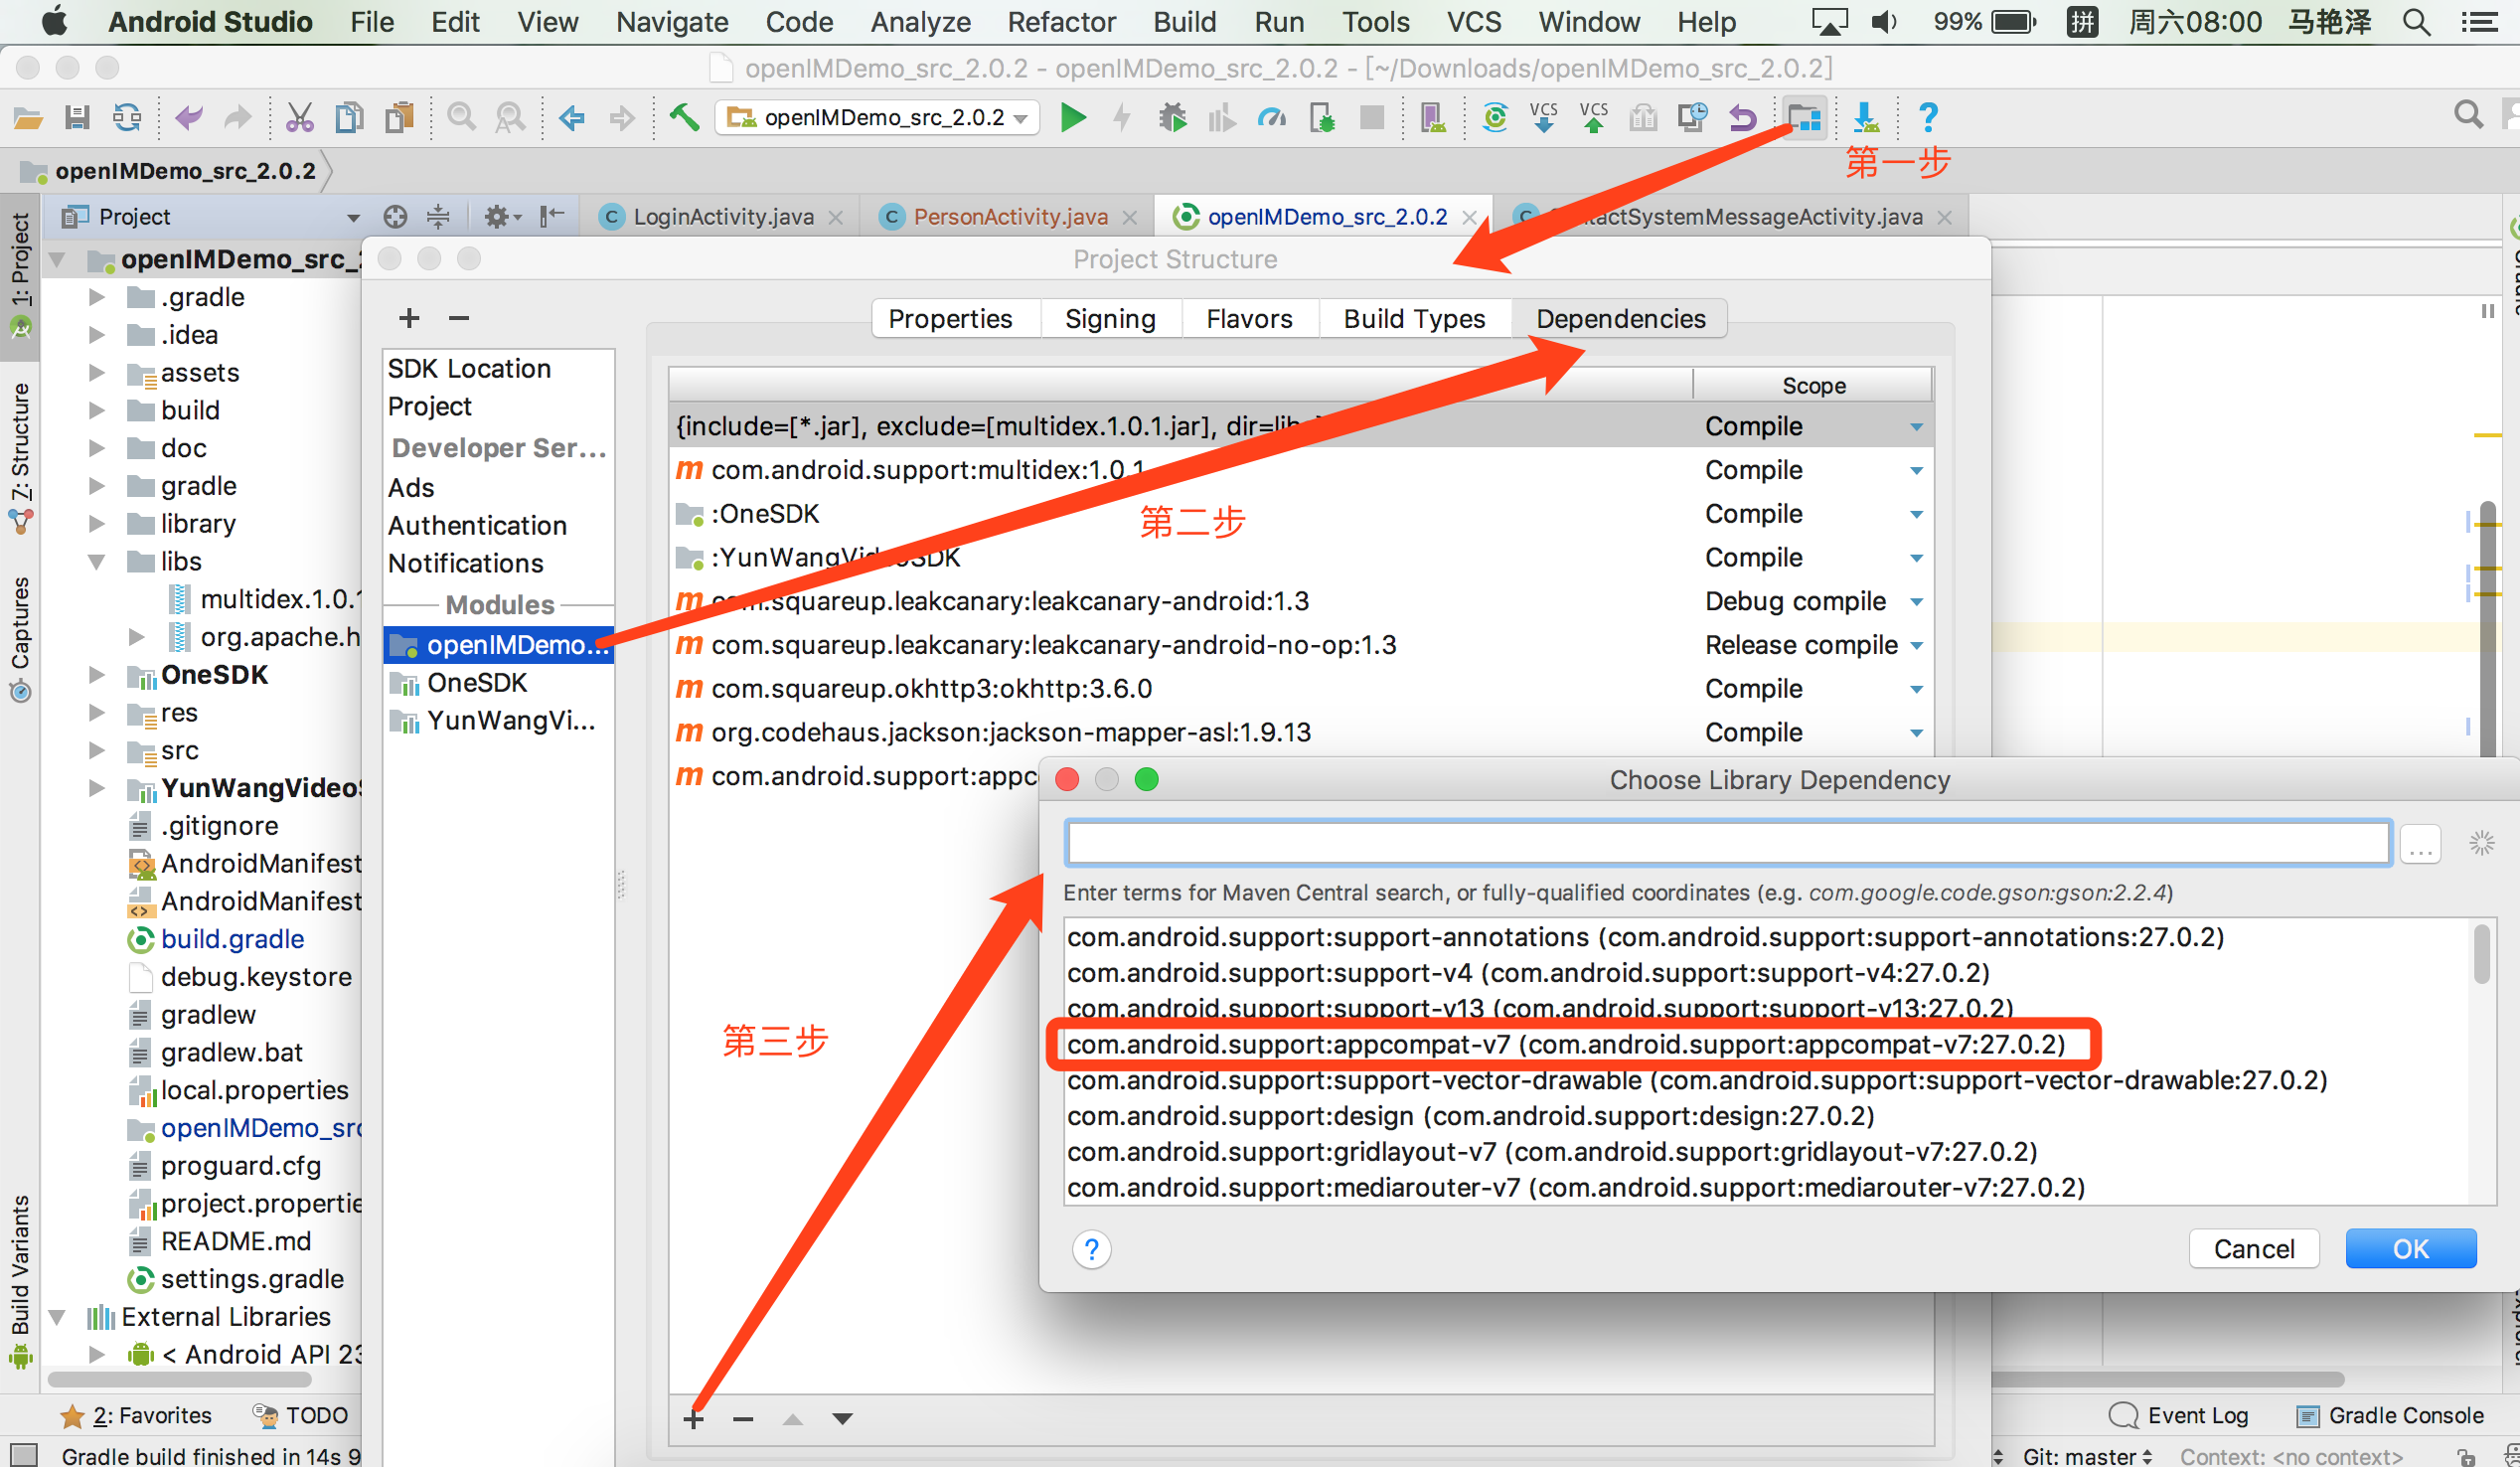Open the Build menu
Screen dimensions: 2520x1467
click(x=1184, y=22)
